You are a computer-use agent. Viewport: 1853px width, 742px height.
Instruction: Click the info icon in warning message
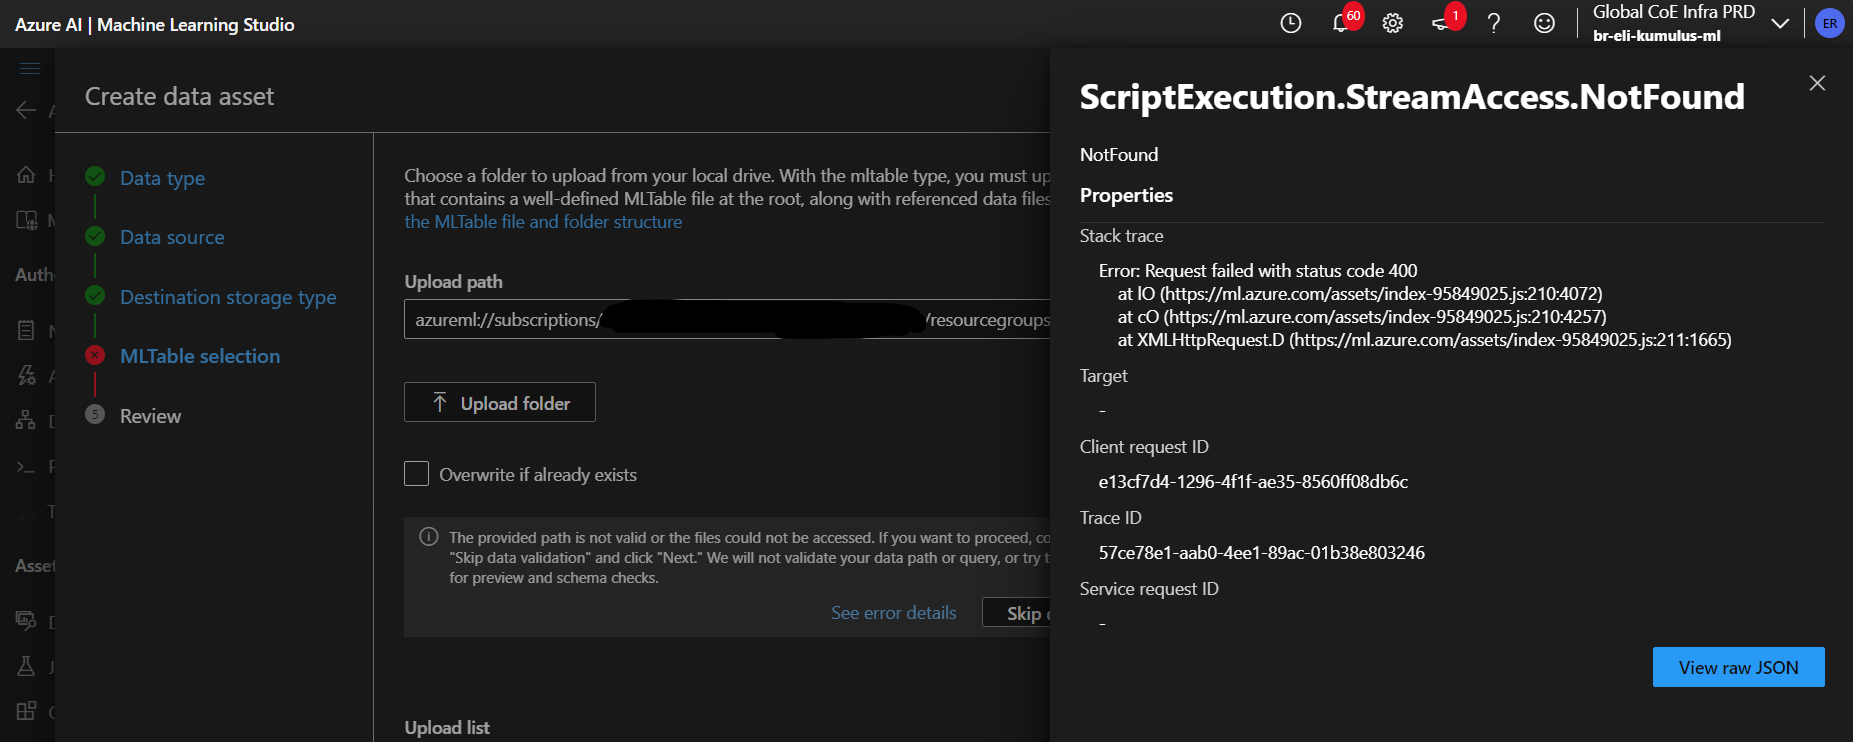point(429,537)
